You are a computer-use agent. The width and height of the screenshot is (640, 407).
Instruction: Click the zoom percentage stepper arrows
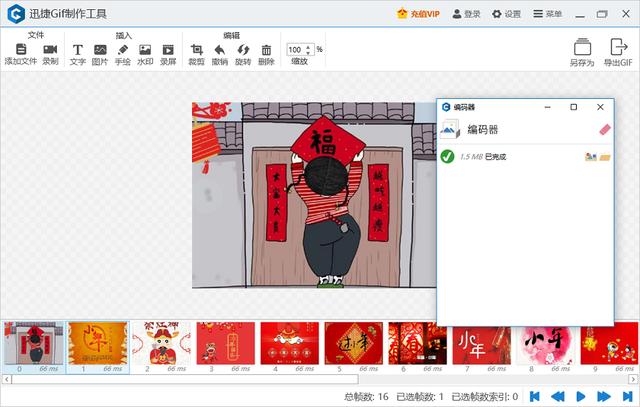coord(308,49)
